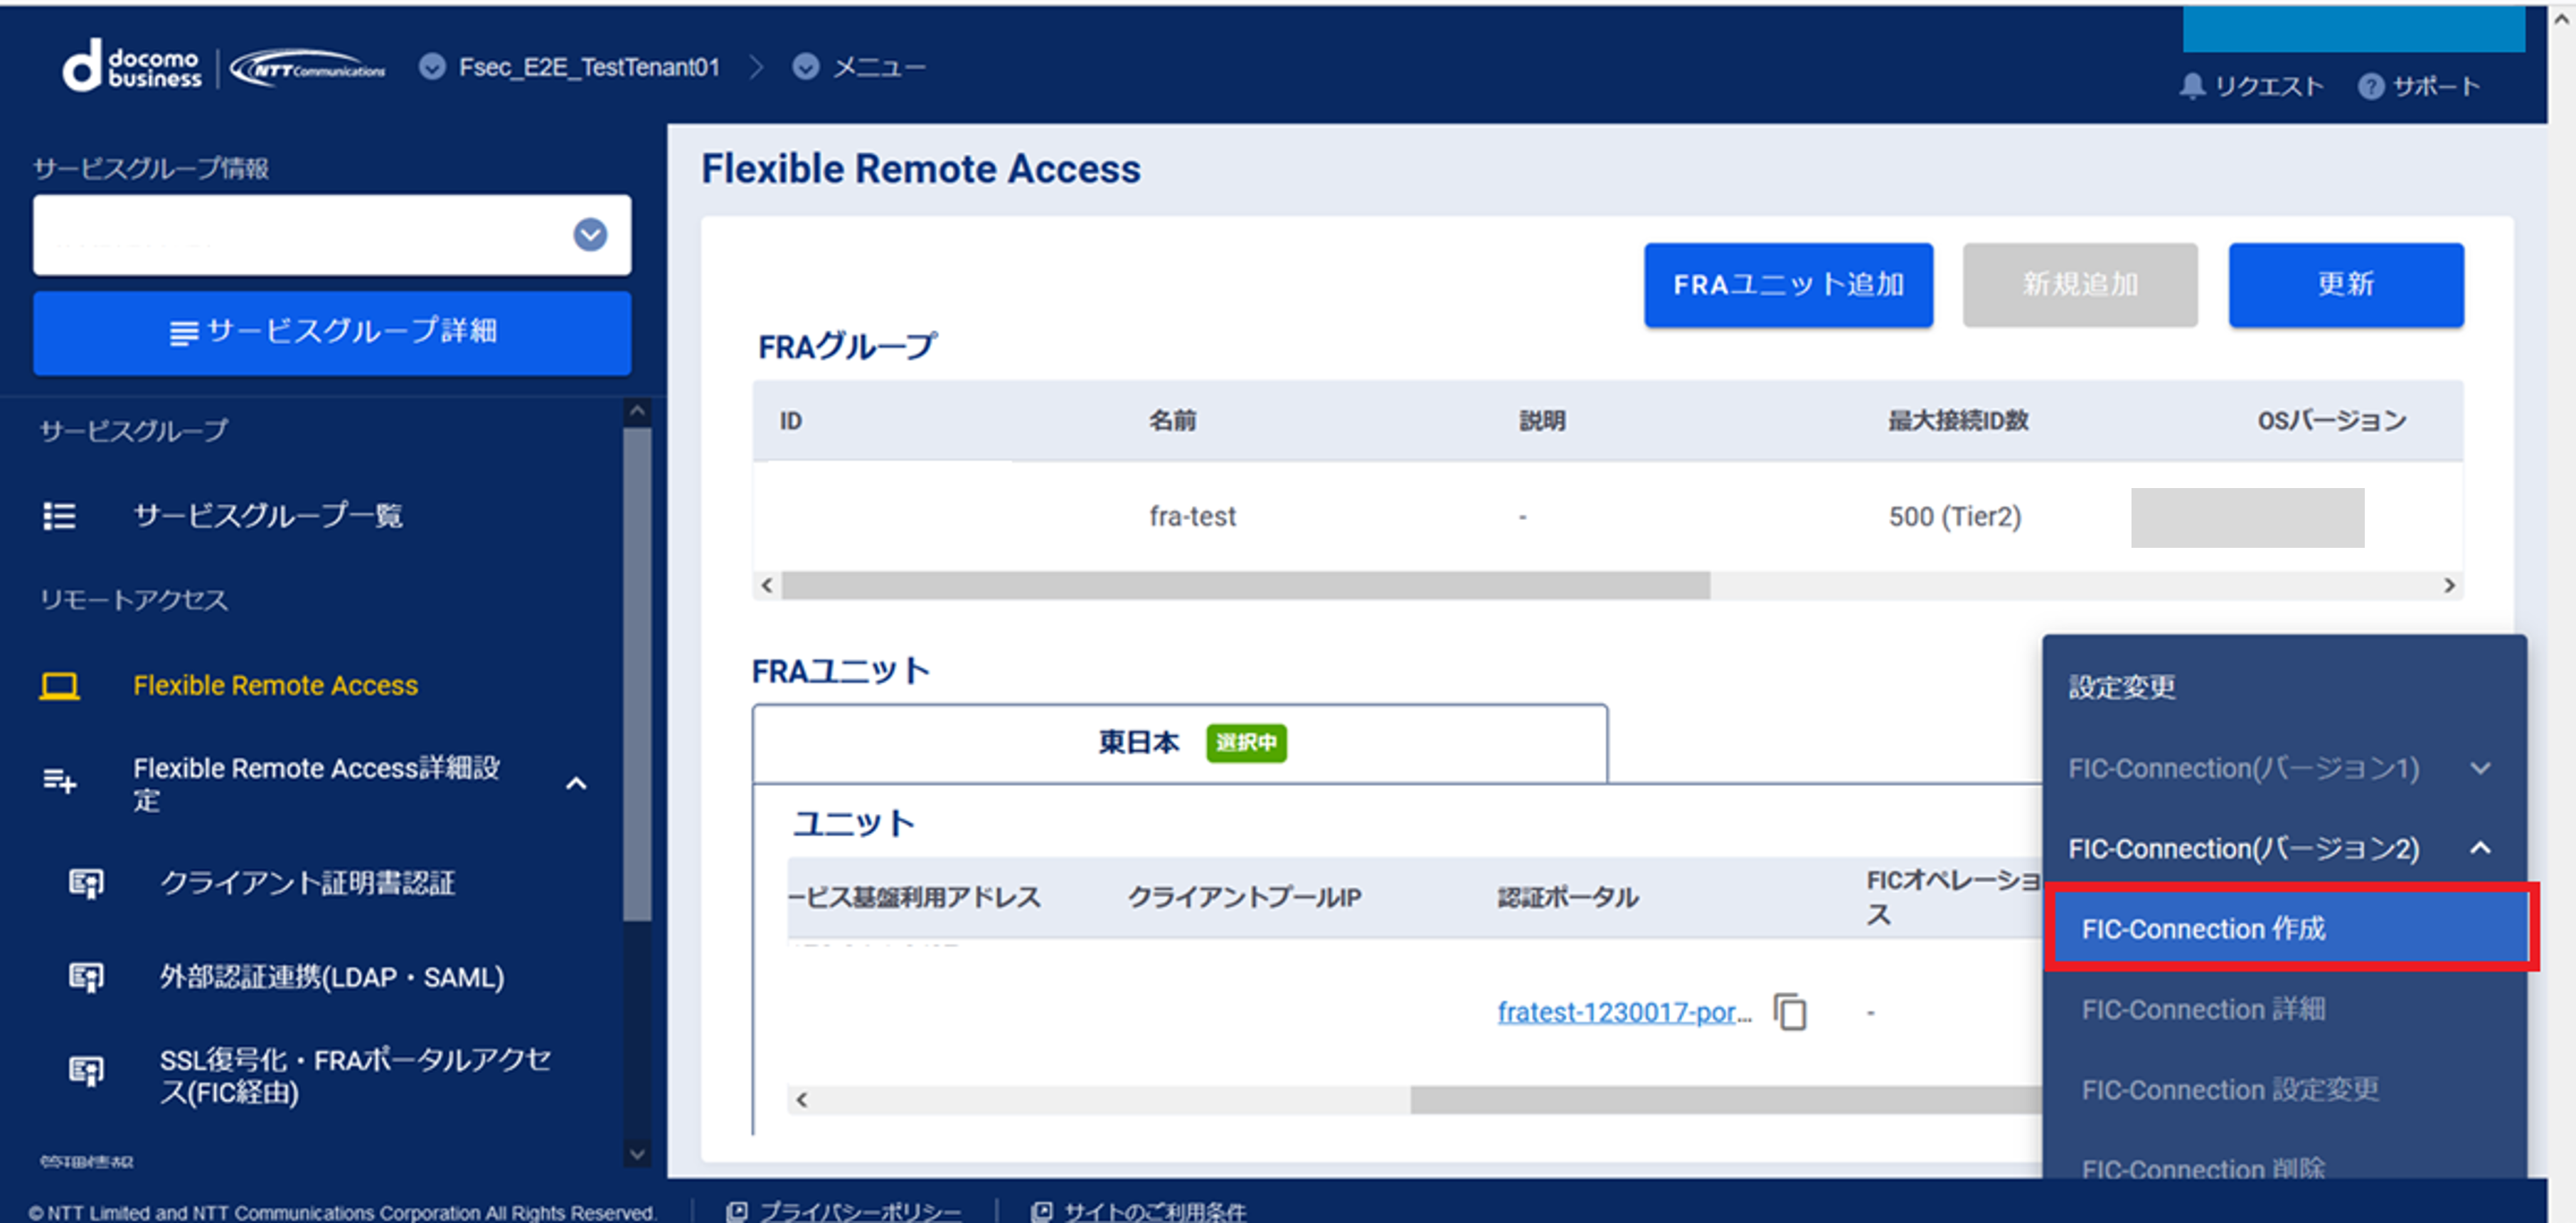Image resolution: width=2576 pixels, height=1223 pixels.
Task: Click the SSL decryption FRA portal icon
Action: point(86,1071)
